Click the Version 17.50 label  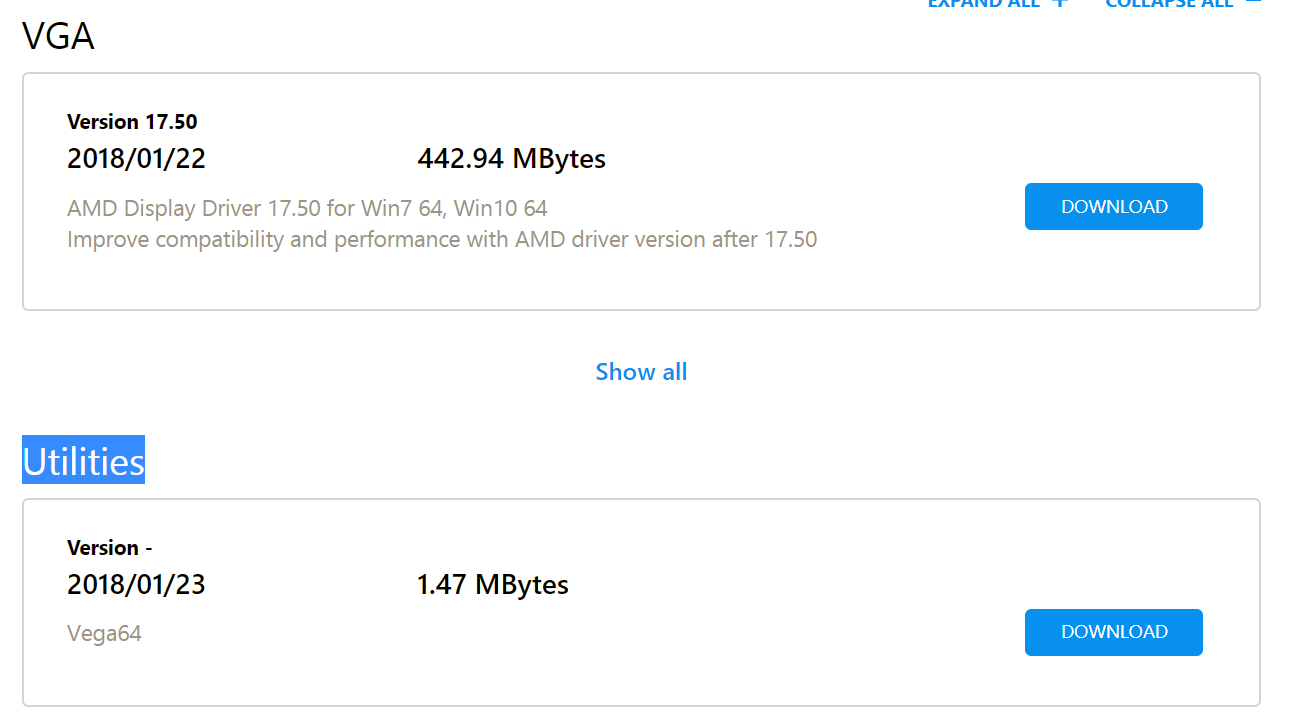pyautogui.click(x=132, y=122)
